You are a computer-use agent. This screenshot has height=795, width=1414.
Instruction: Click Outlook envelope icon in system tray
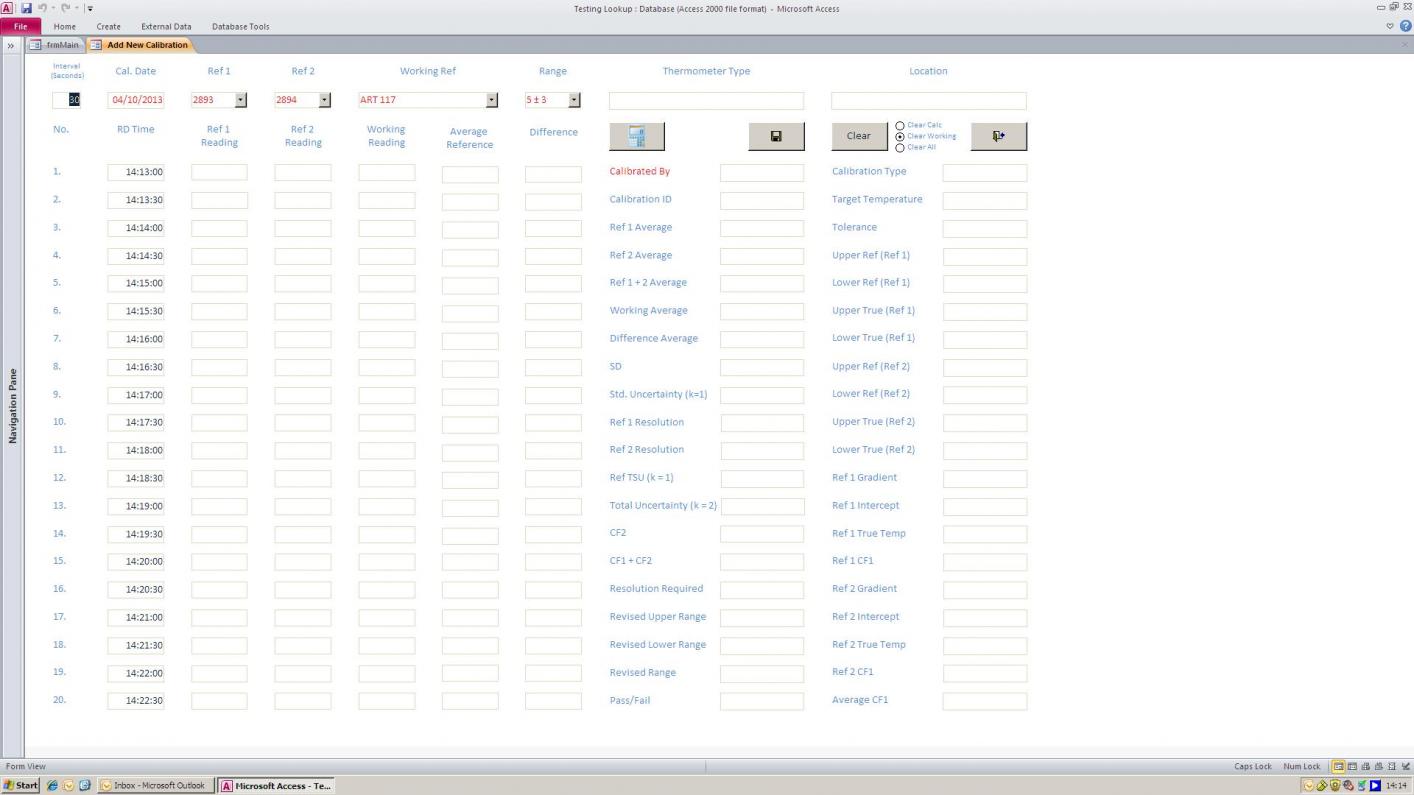1310,785
